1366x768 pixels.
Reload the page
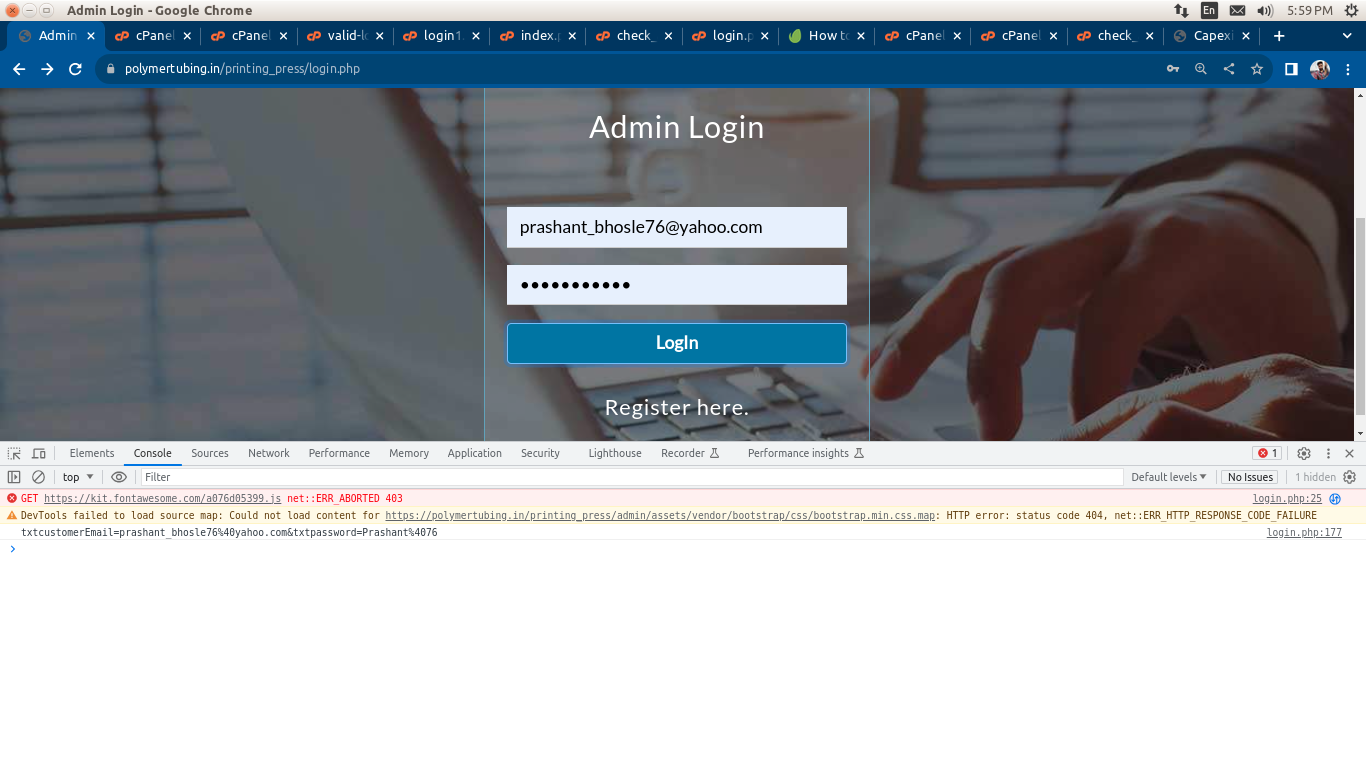75,69
